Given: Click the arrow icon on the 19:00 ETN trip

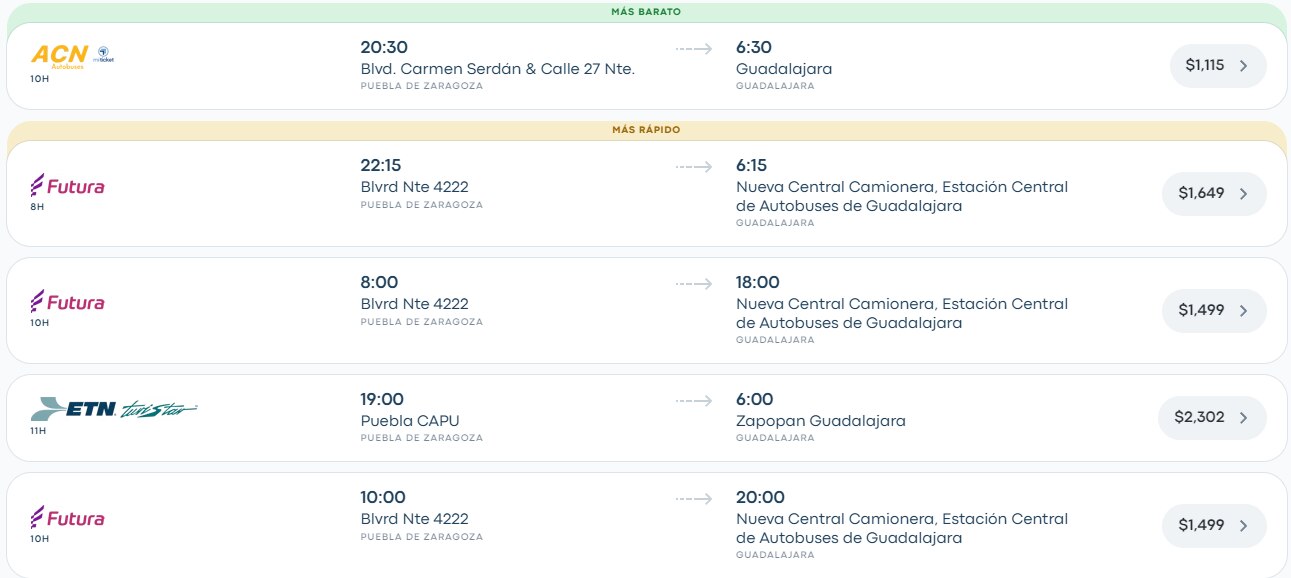Looking at the screenshot, I should point(693,400).
